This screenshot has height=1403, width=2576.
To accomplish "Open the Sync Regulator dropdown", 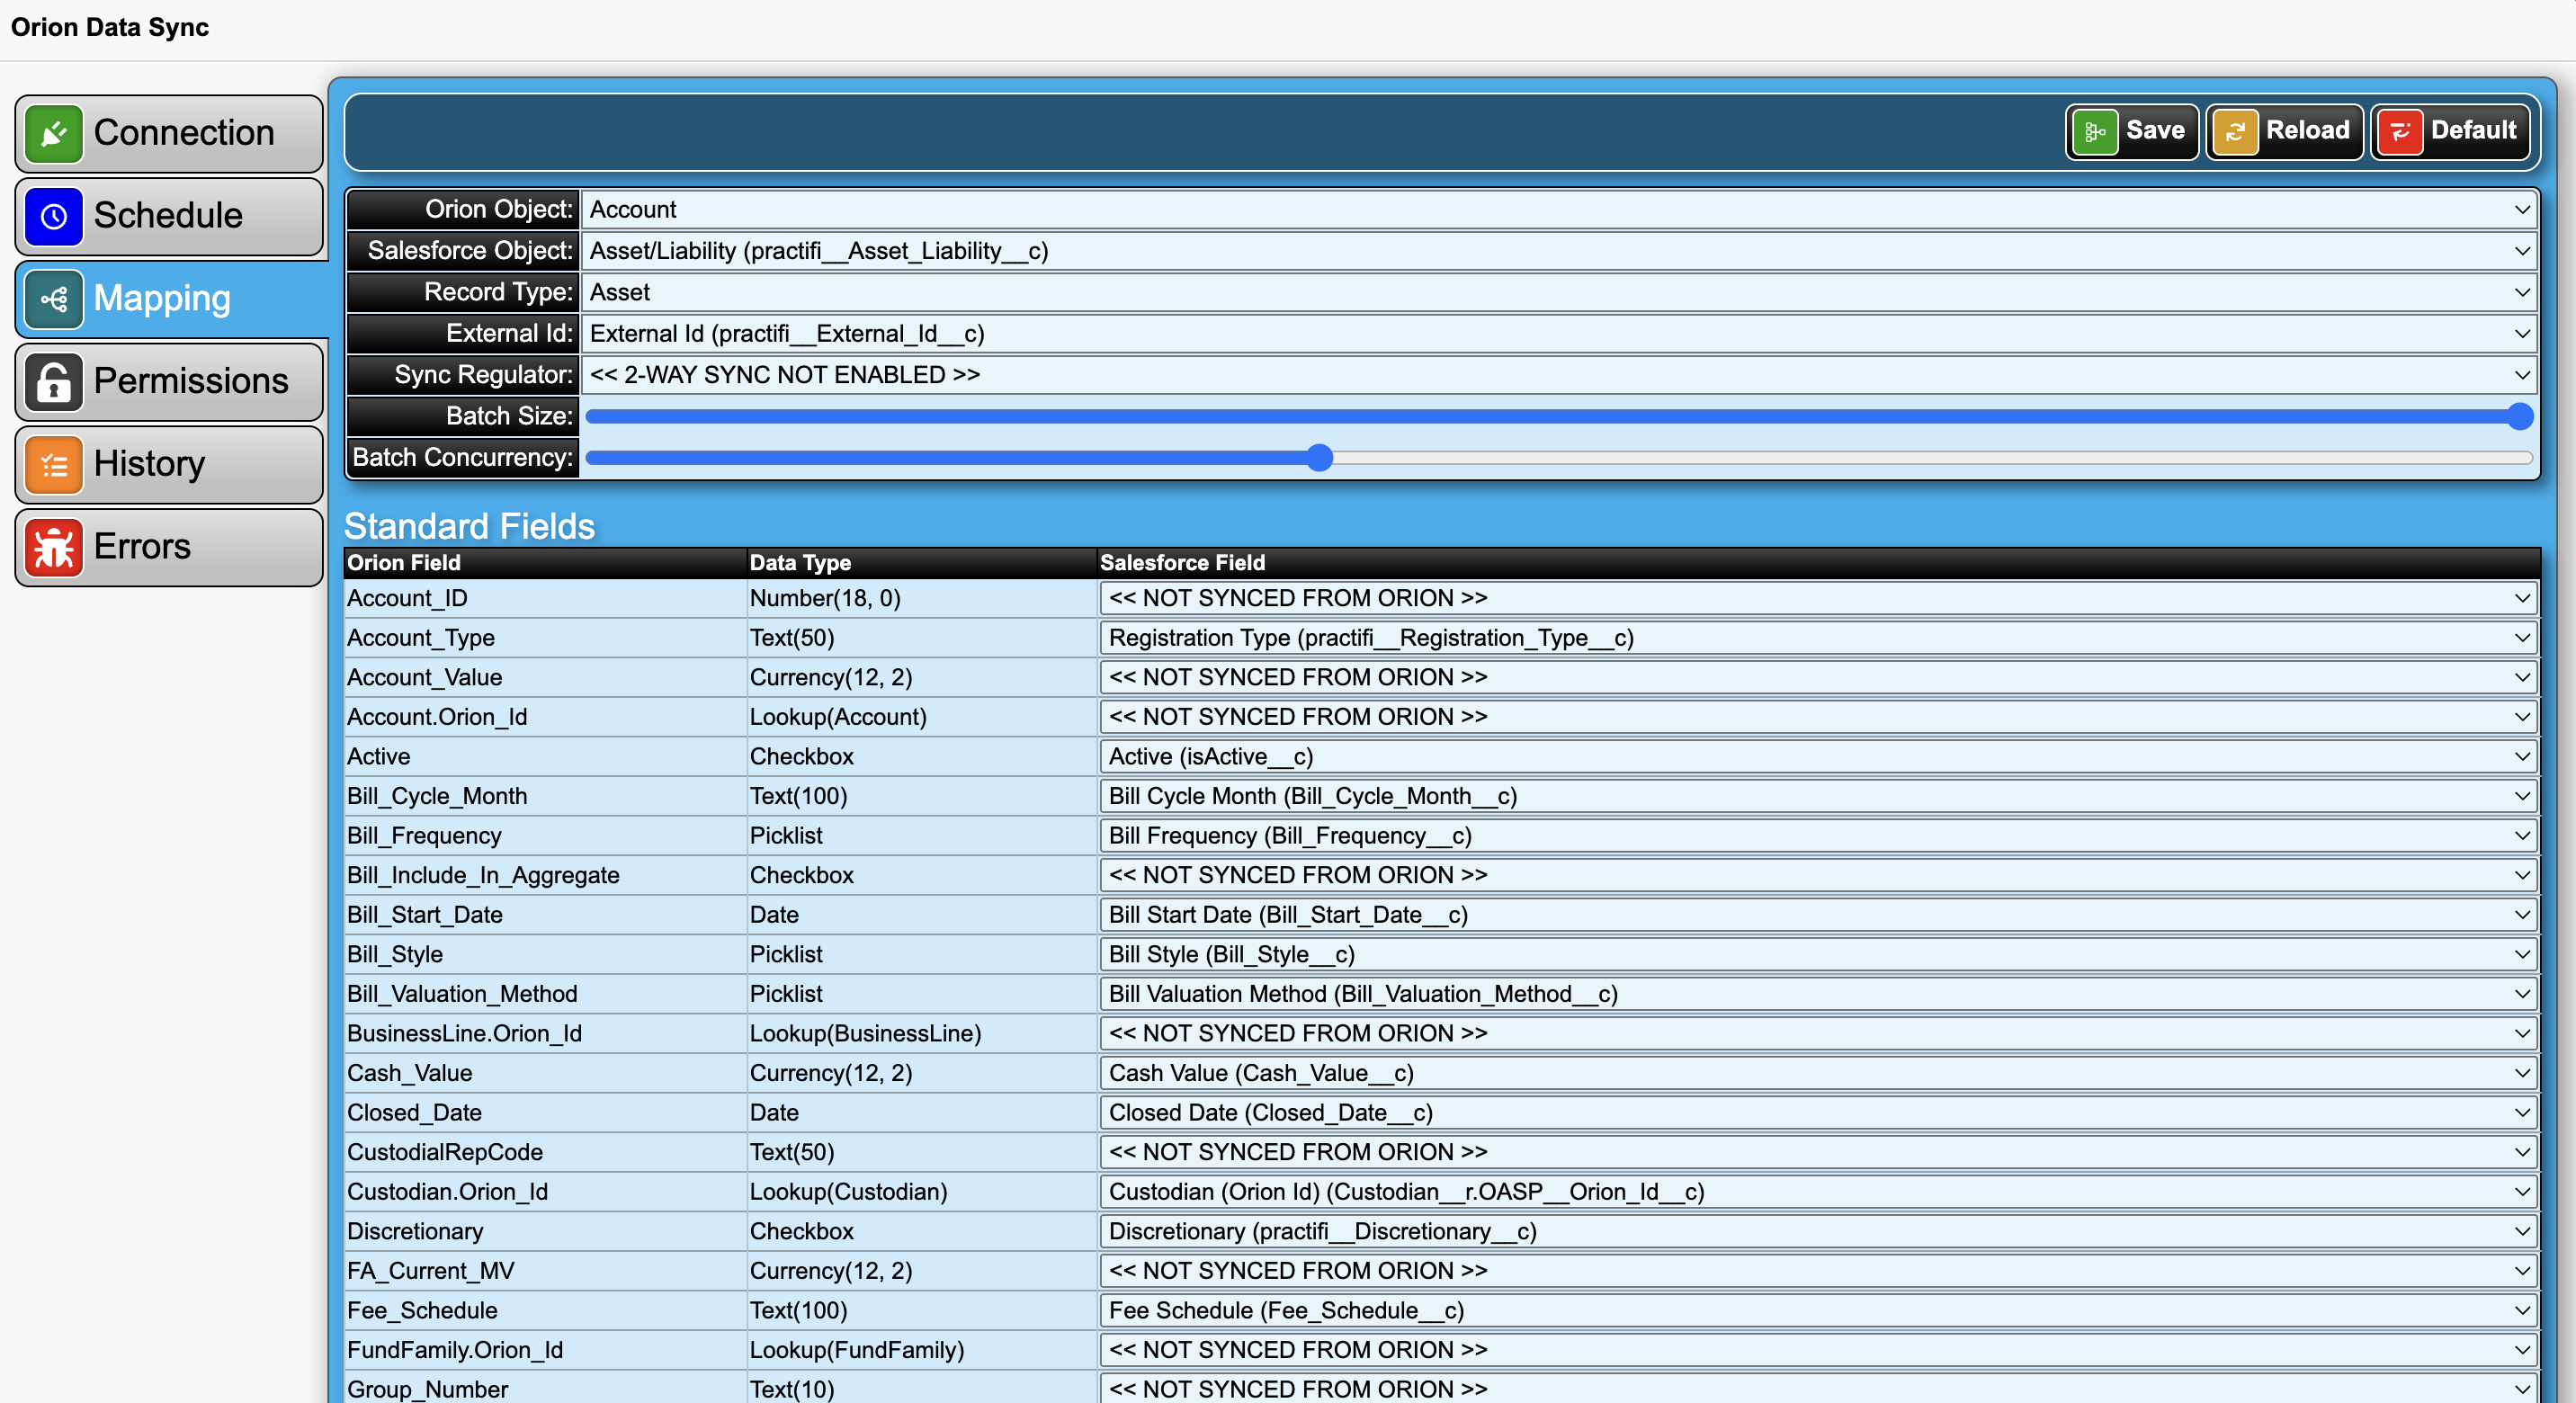I will click(1559, 375).
